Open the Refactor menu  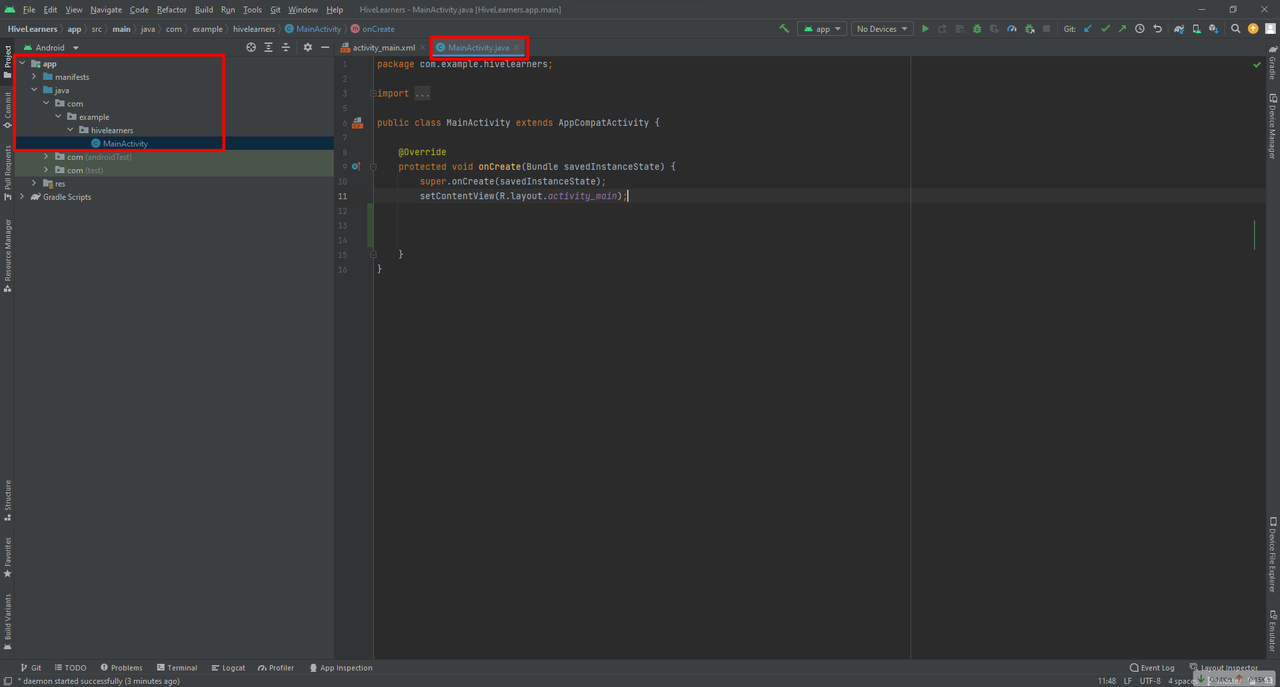(x=172, y=9)
